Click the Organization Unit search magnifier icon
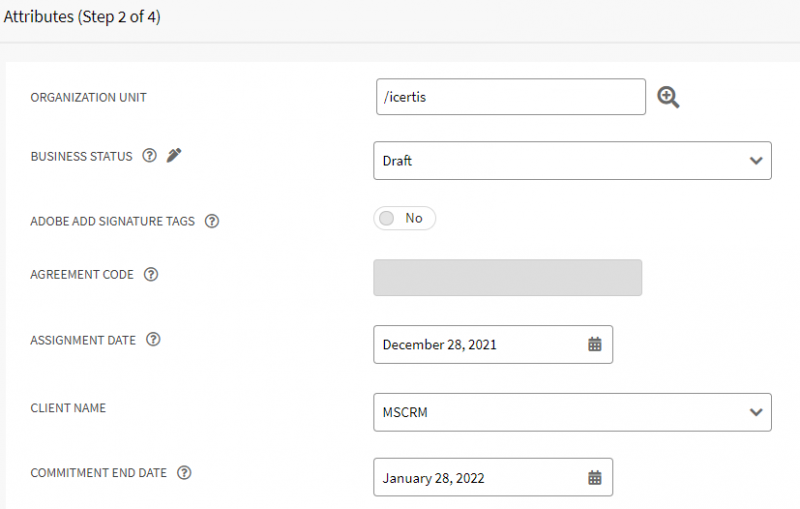800x509 pixels. 668,97
